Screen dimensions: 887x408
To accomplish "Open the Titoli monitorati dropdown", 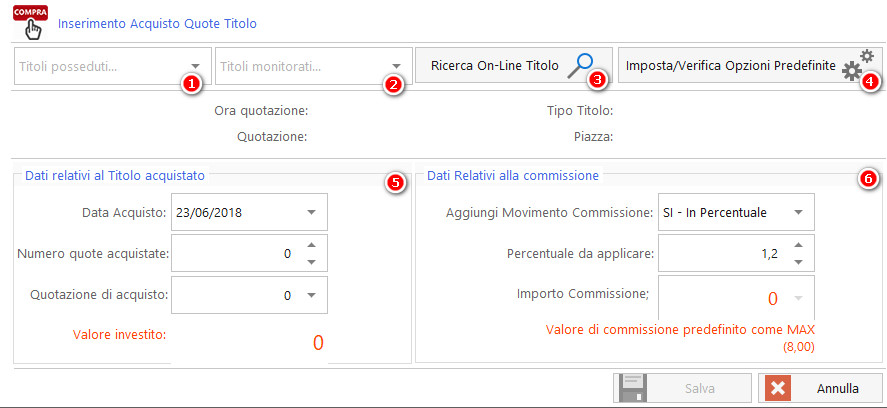I will 396,66.
